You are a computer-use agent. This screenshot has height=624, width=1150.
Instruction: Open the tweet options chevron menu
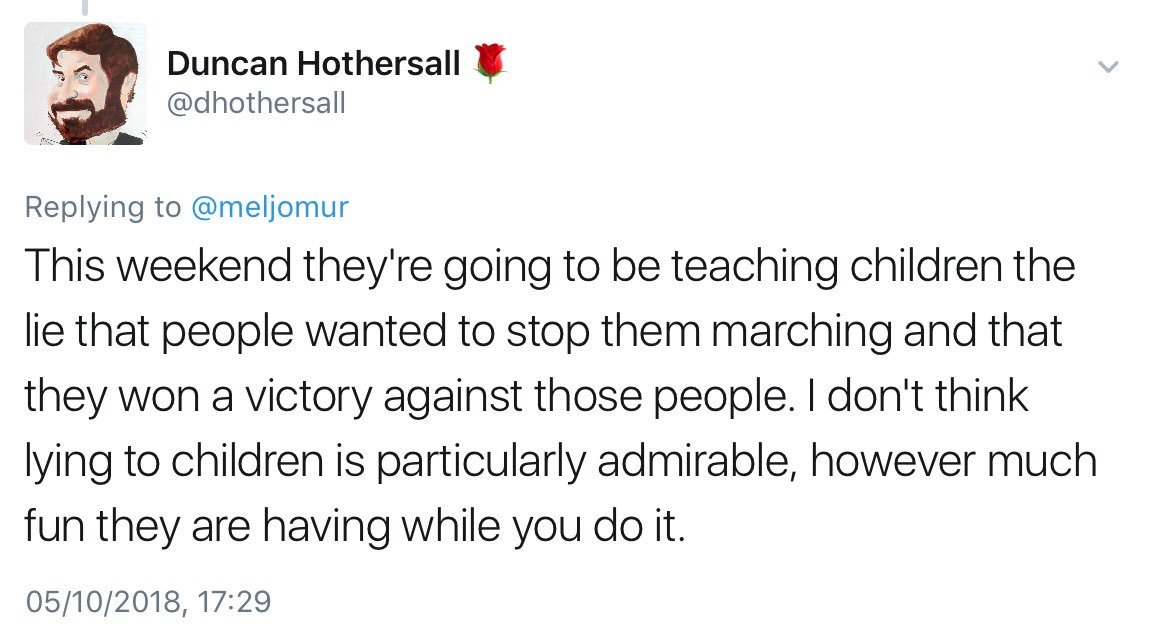(1107, 67)
